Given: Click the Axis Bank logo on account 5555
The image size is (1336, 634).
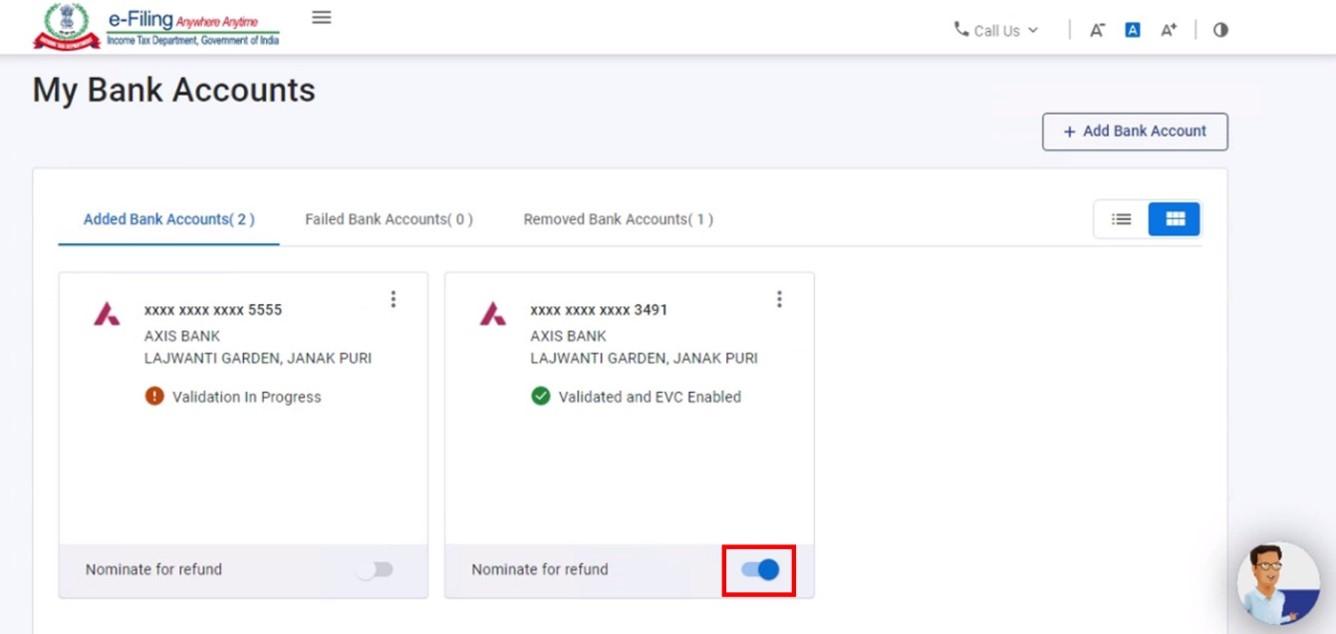Looking at the screenshot, I should (105, 312).
